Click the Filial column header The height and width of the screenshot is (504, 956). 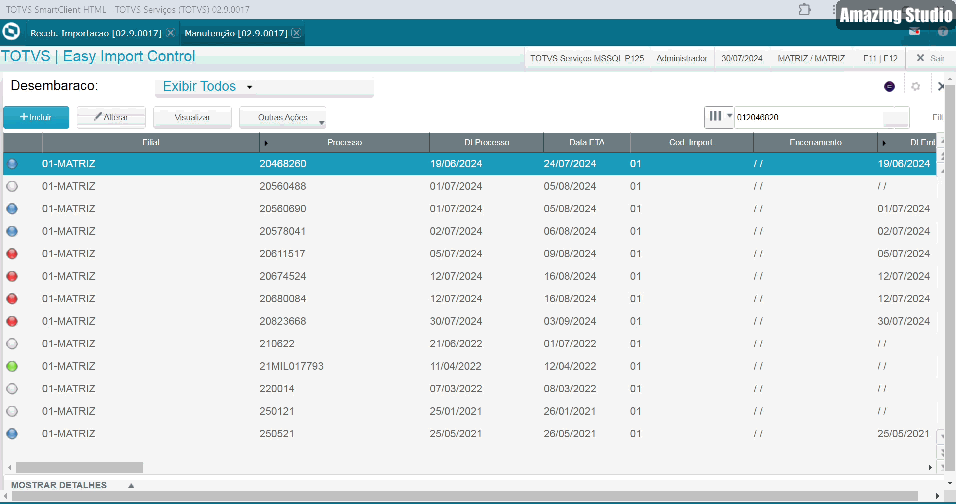(x=151, y=143)
